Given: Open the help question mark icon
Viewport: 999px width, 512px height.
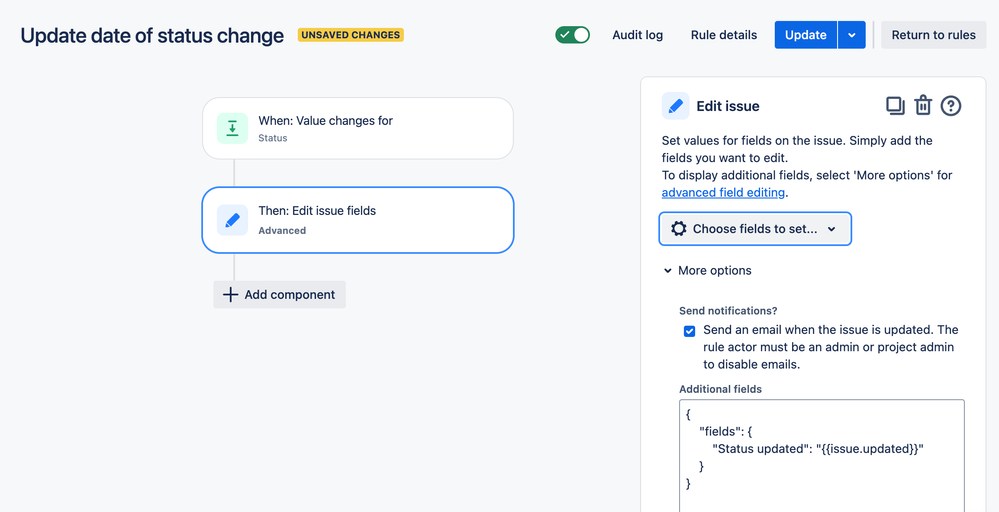Looking at the screenshot, I should (951, 105).
